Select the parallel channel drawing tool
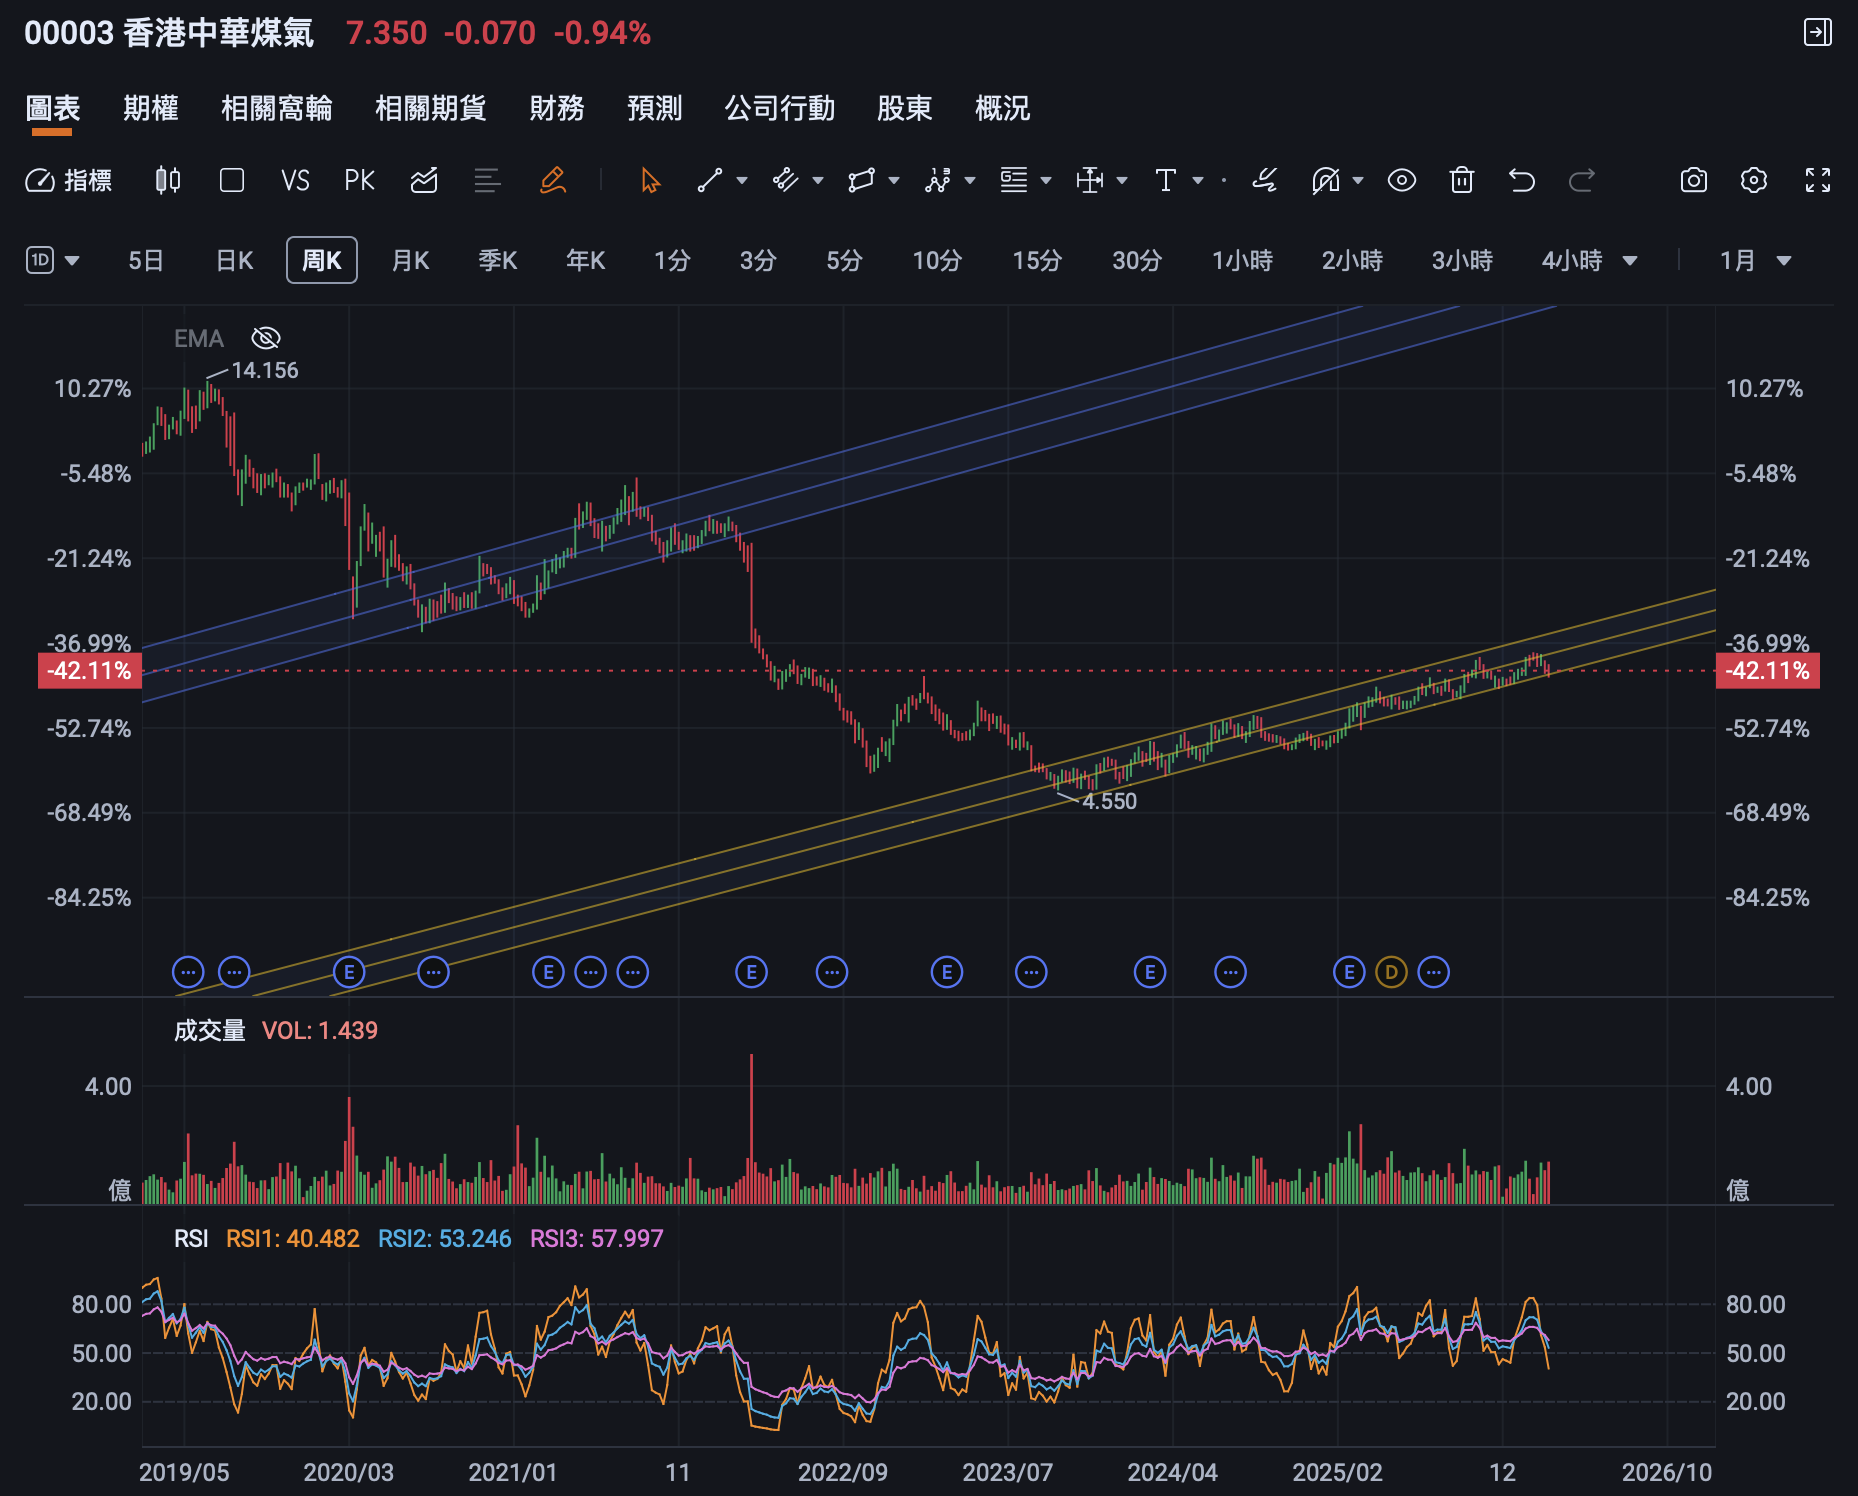This screenshot has height=1496, width=1858. tap(786, 180)
